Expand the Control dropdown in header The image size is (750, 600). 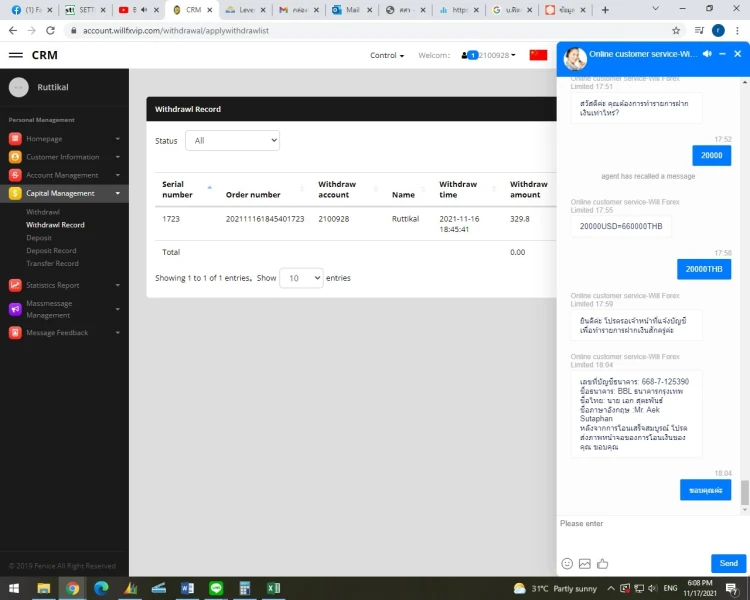point(387,55)
